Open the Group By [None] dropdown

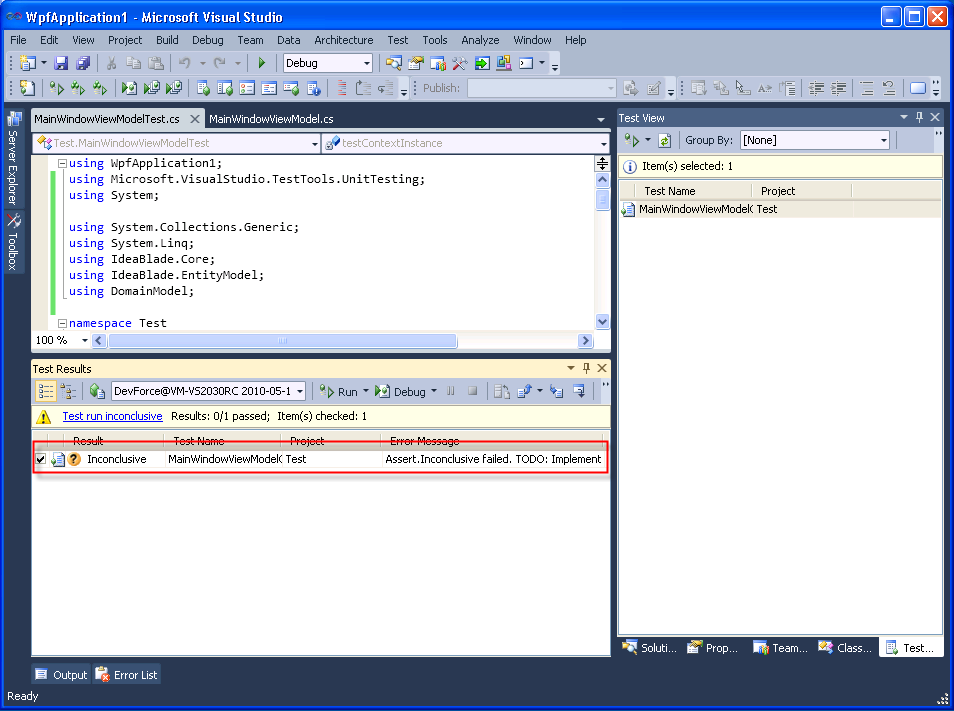click(883, 140)
